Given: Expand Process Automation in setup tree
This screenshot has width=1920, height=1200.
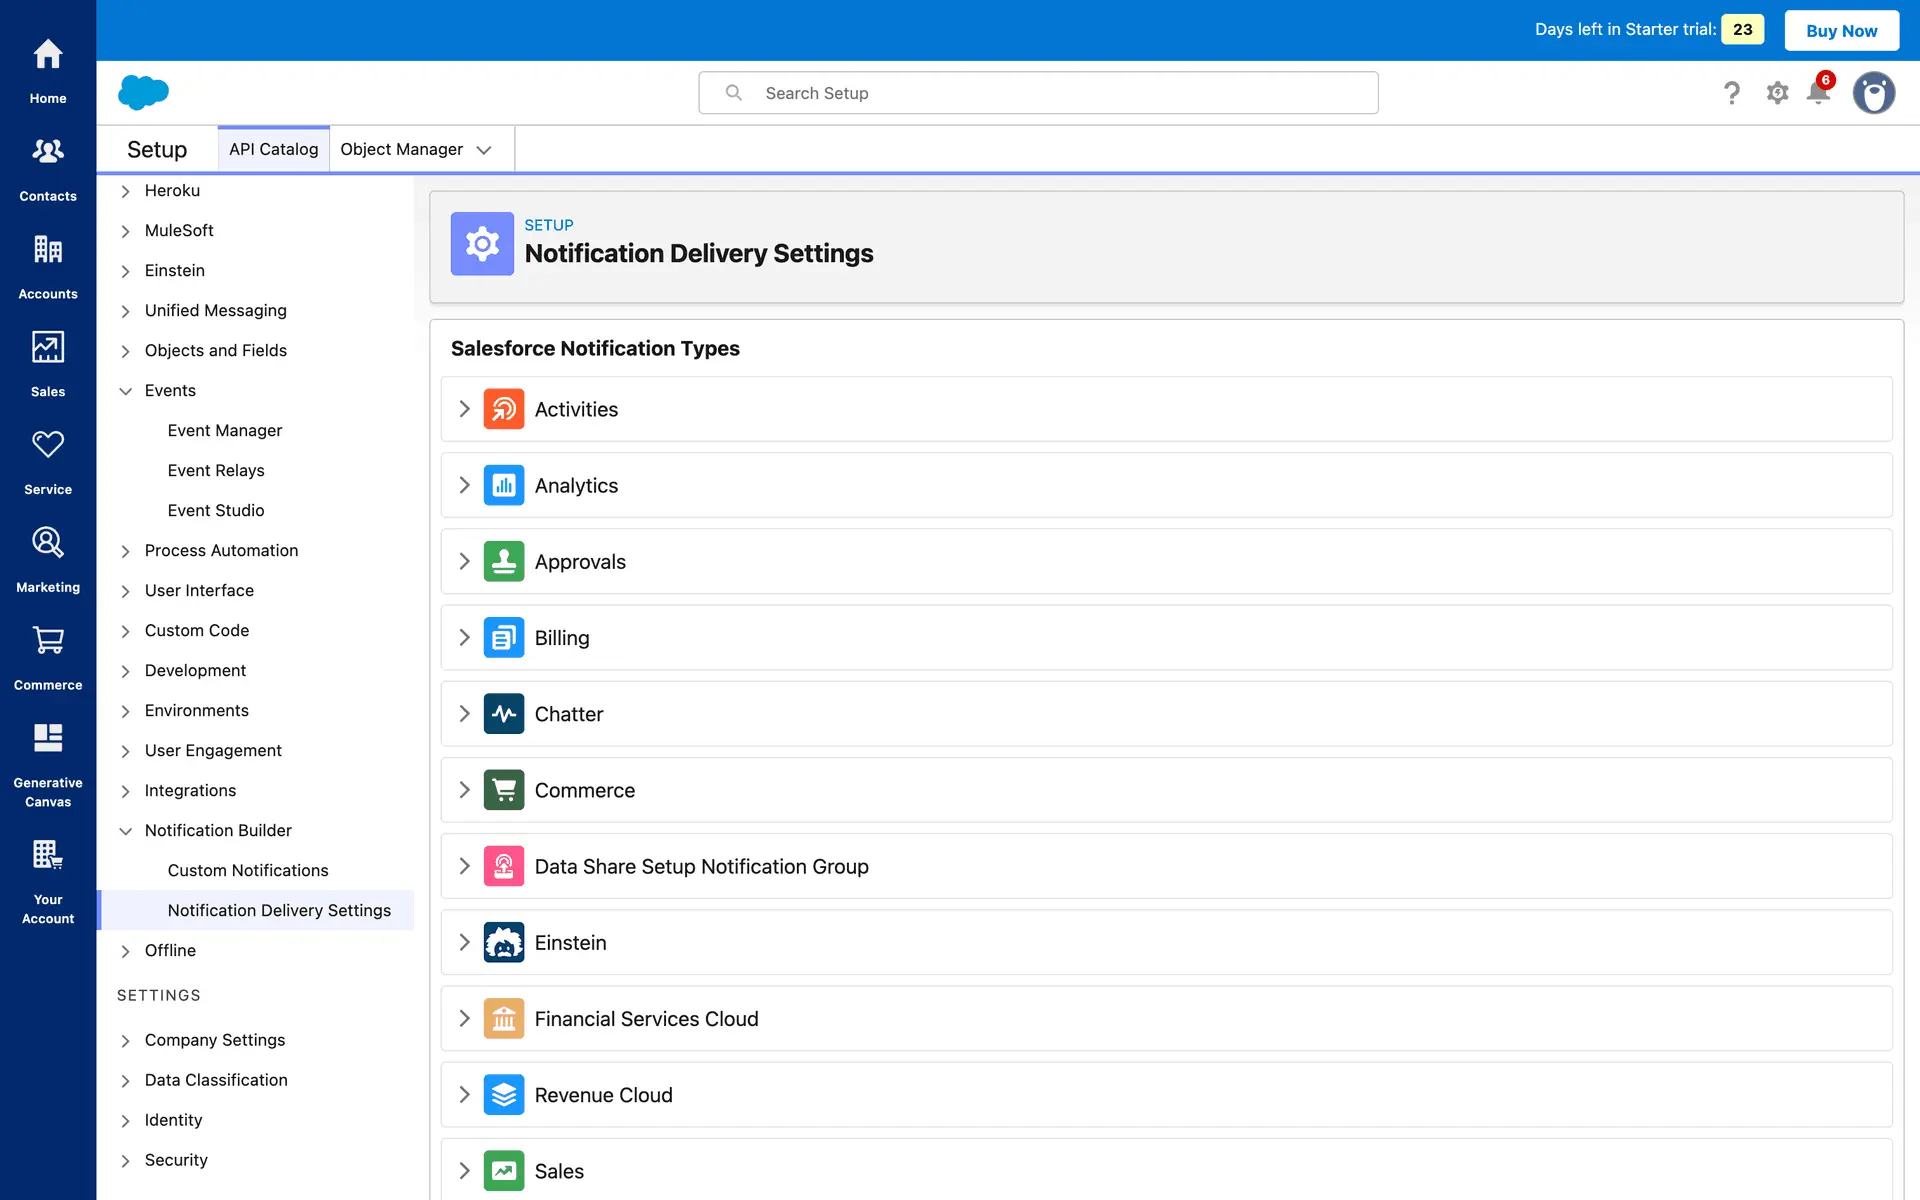Looking at the screenshot, I should [126, 551].
